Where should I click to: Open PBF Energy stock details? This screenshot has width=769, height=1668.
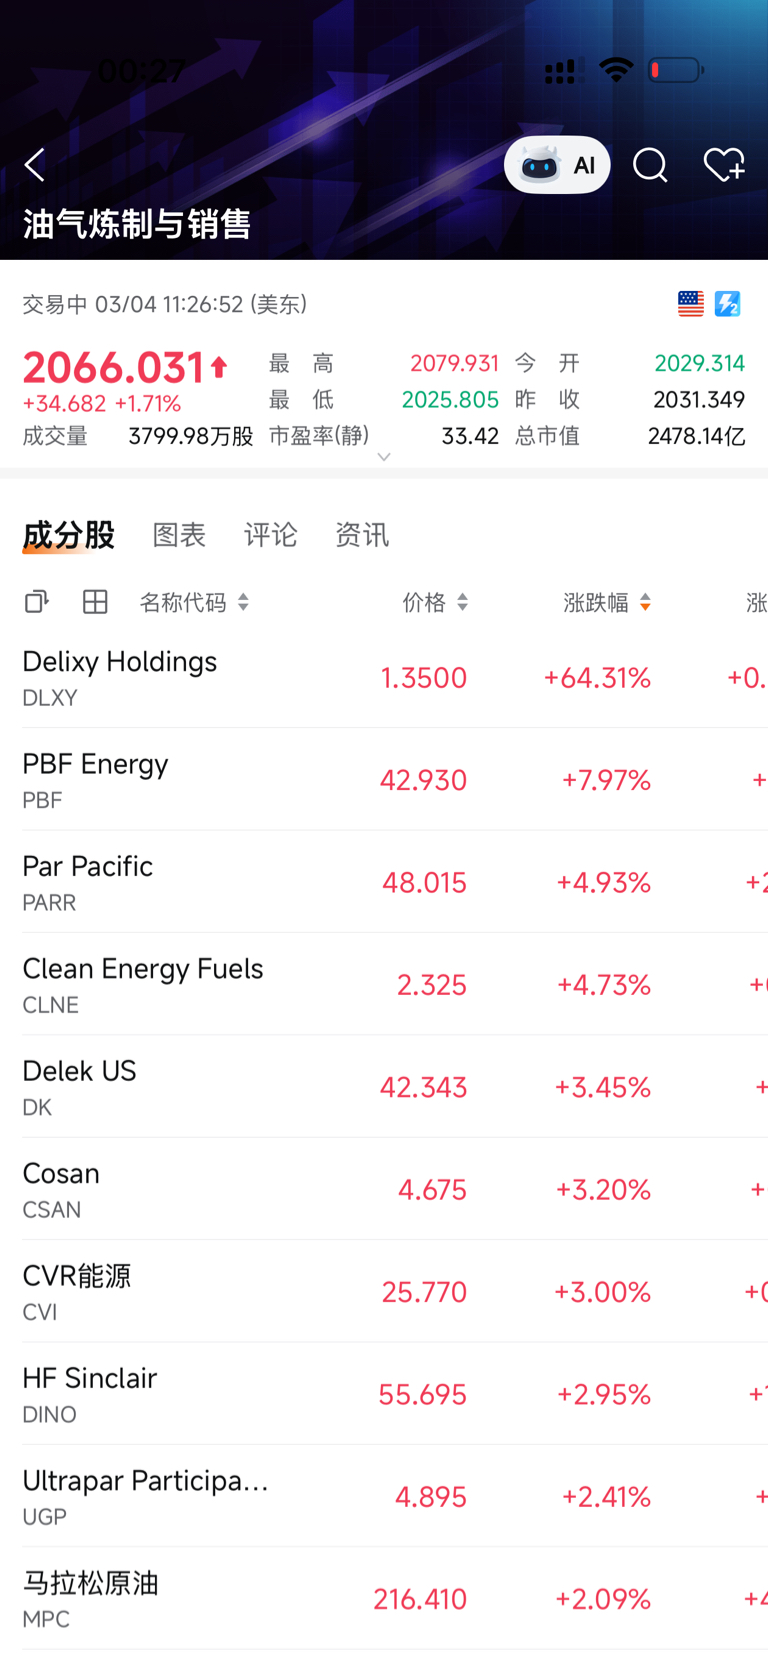tap(96, 779)
